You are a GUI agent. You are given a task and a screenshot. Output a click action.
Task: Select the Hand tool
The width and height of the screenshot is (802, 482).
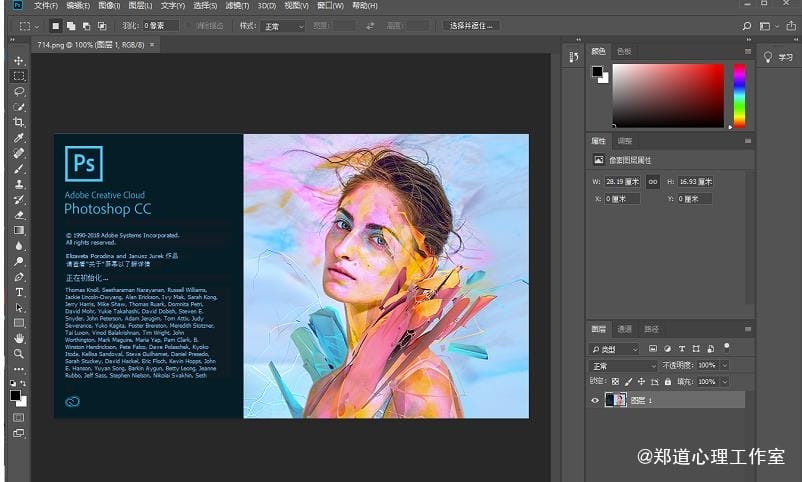[x=19, y=338]
